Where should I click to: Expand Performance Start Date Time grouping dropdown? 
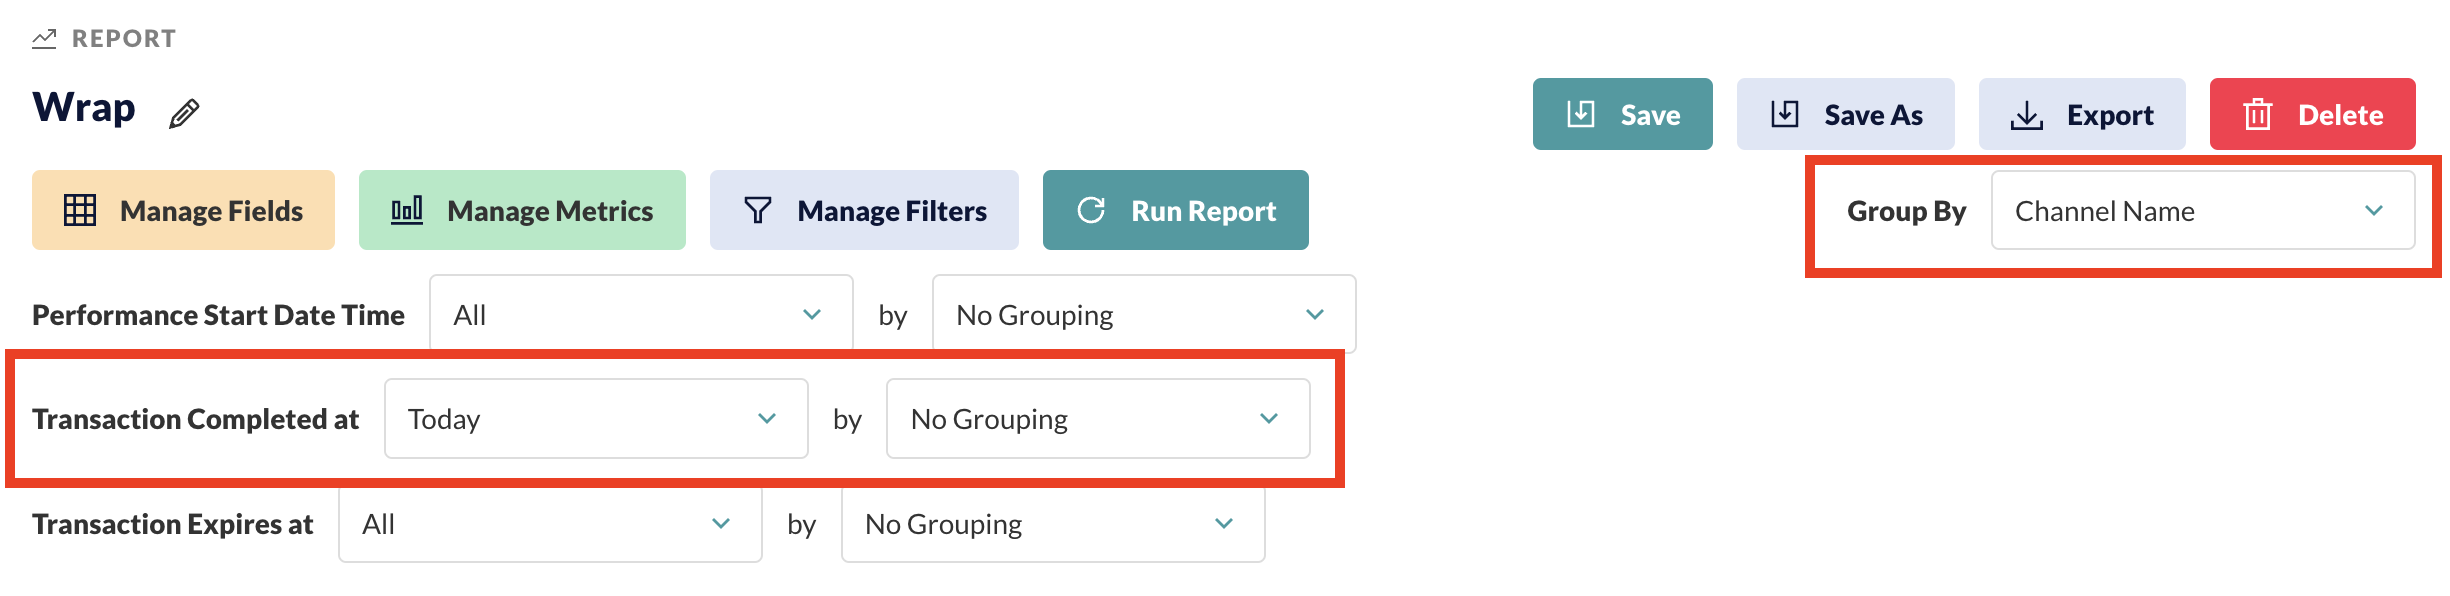(x=1144, y=314)
